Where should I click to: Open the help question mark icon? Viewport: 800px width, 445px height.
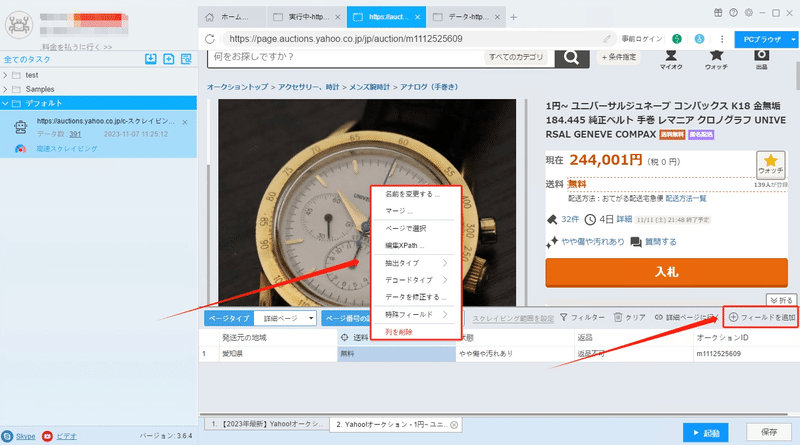tap(733, 13)
